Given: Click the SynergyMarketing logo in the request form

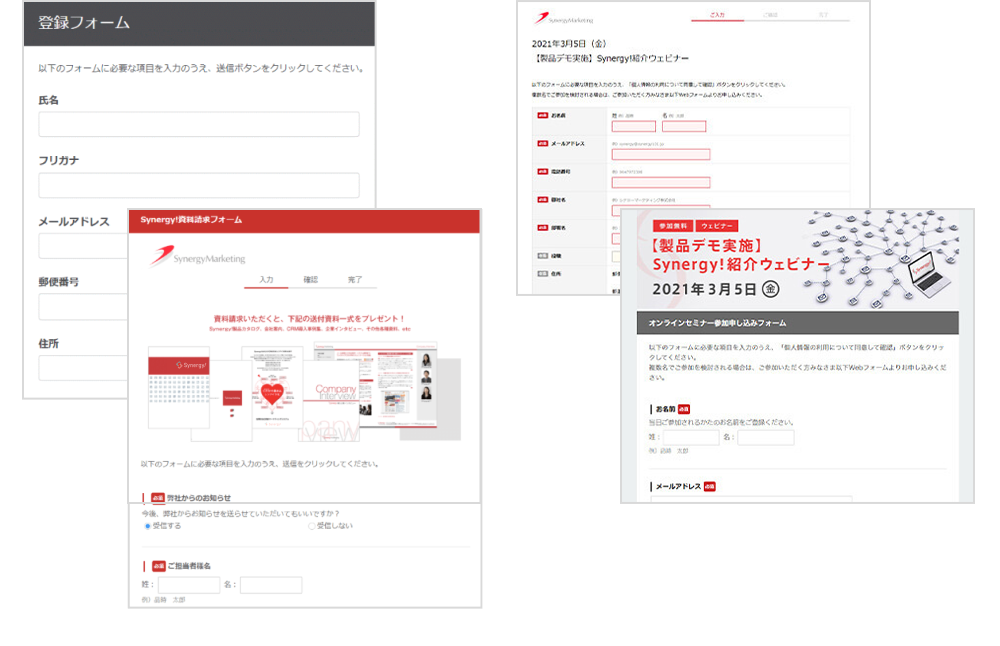Looking at the screenshot, I should pos(198,256).
